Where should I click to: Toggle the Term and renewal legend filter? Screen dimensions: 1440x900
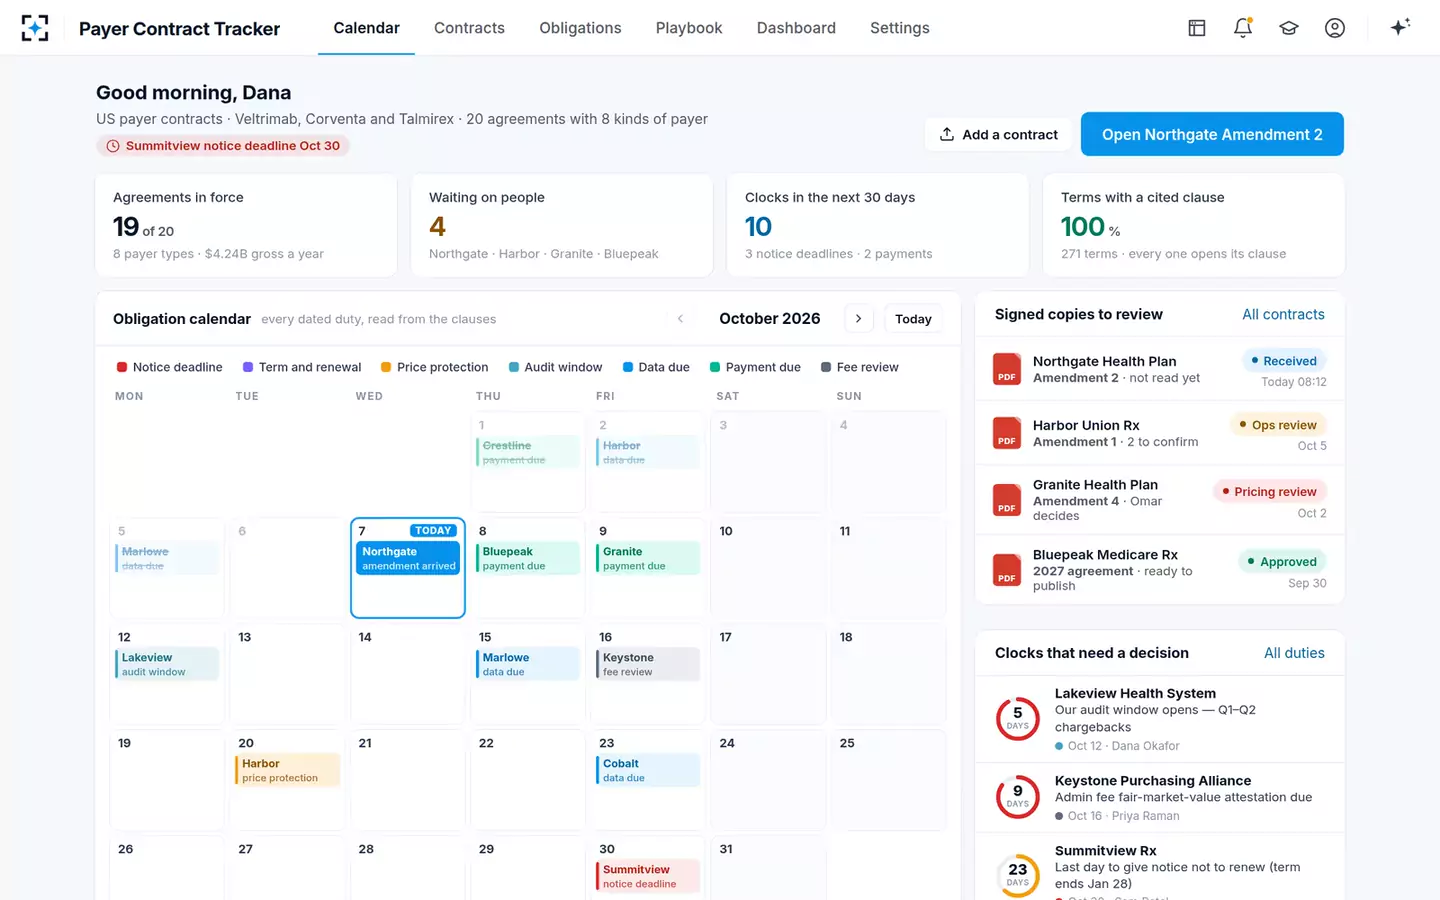[x=302, y=367]
